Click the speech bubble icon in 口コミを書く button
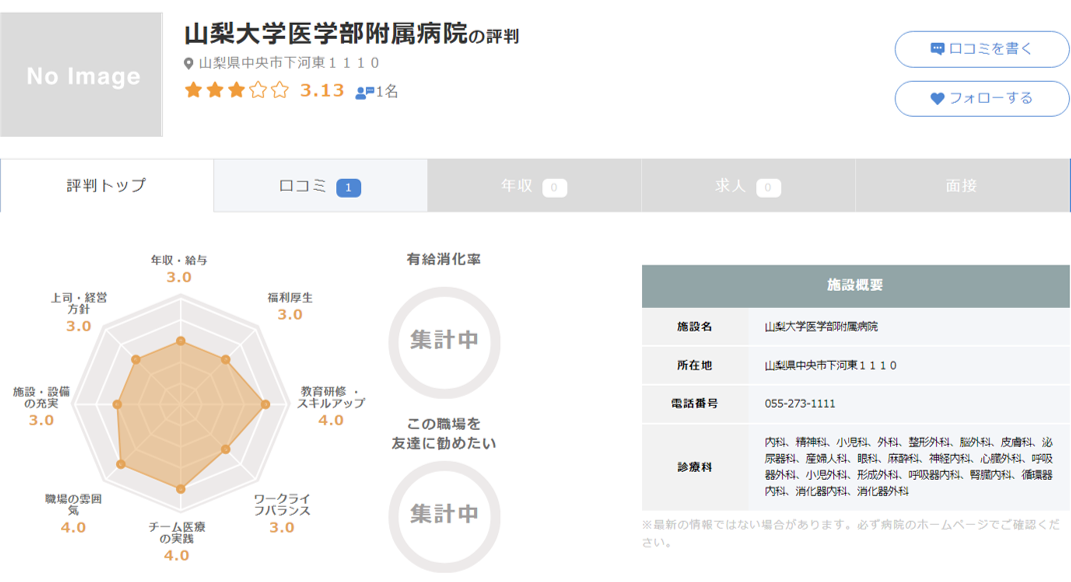Screen dimensions: 1071x582 point(937,49)
